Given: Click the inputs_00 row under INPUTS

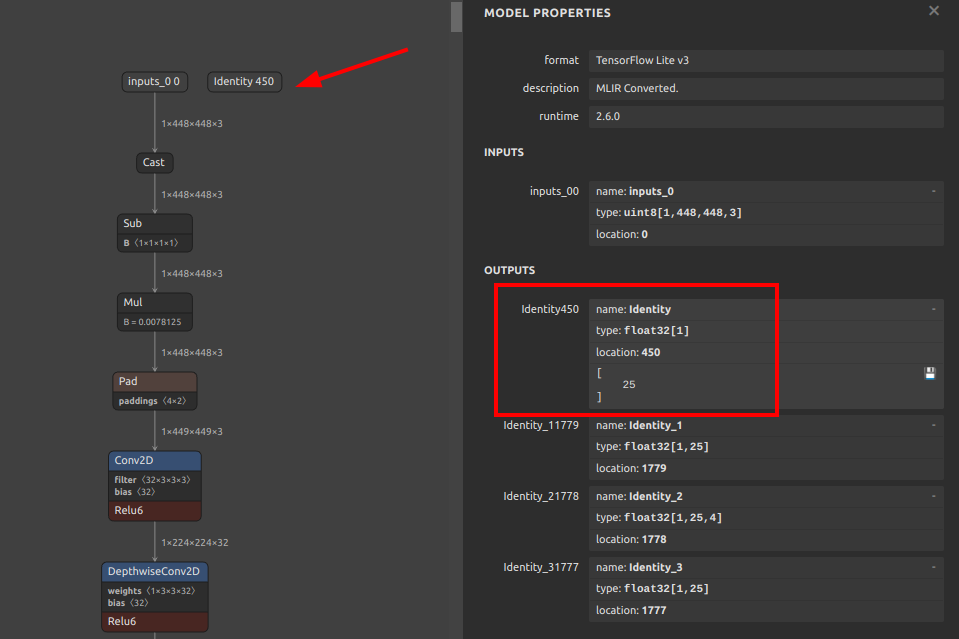Looking at the screenshot, I should (554, 190).
